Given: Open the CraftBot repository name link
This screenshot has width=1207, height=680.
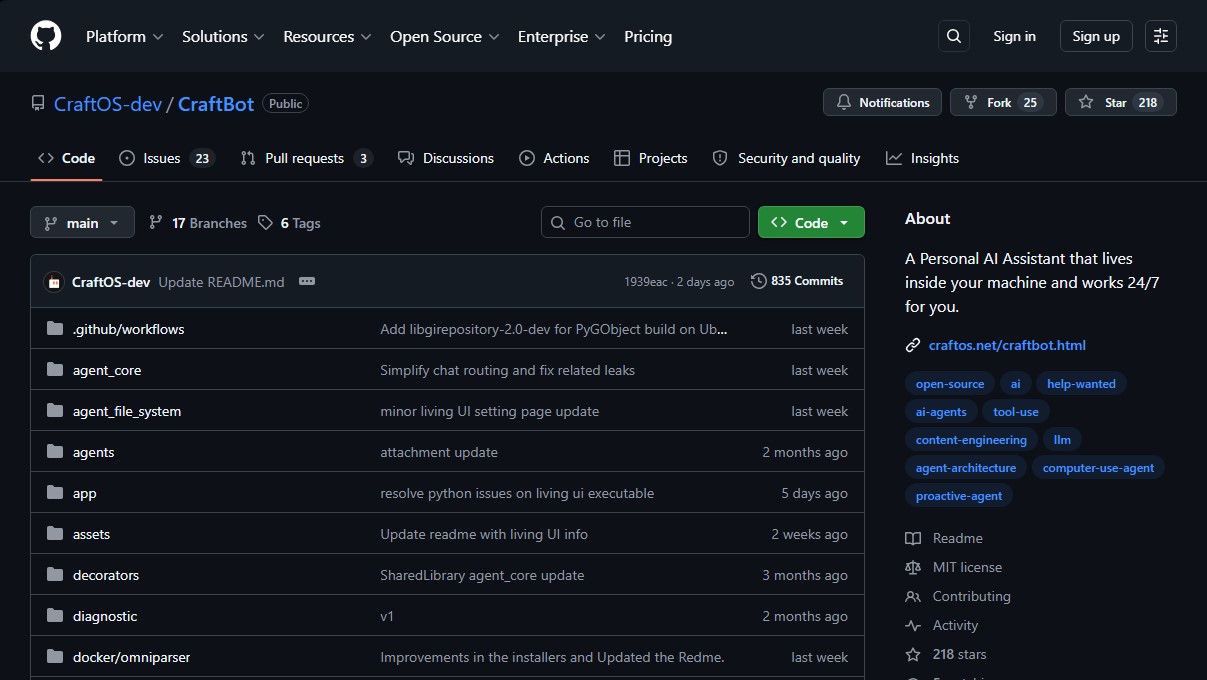Looking at the screenshot, I should (x=216, y=103).
